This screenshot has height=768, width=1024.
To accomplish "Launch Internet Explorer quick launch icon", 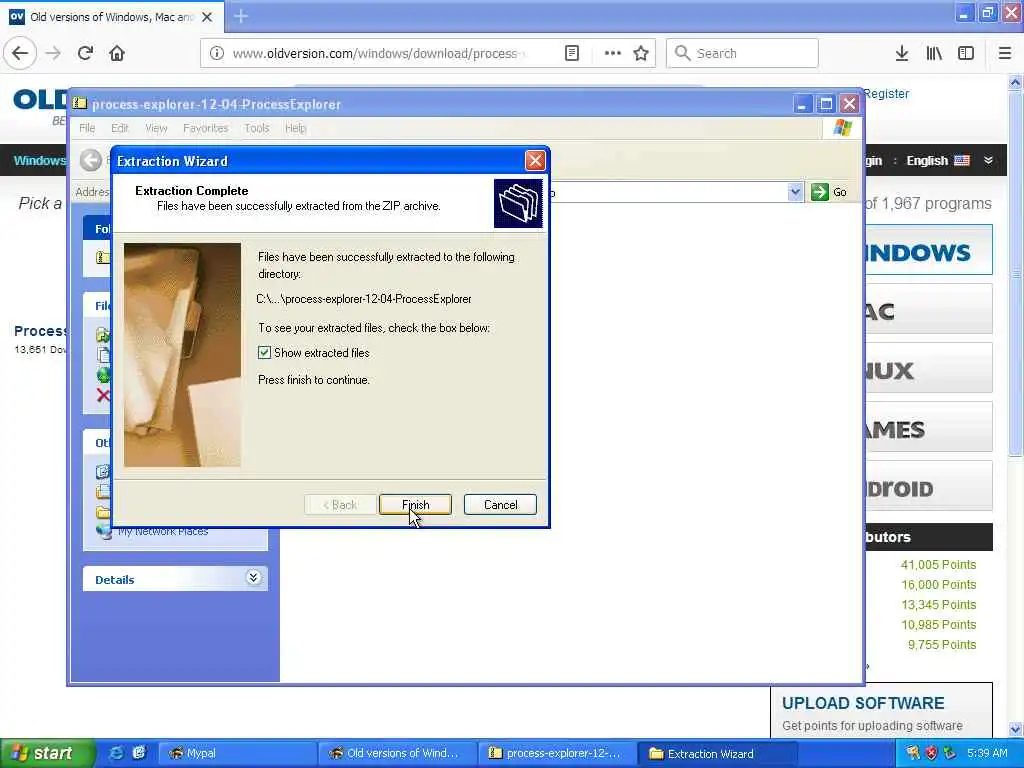I will 116,753.
